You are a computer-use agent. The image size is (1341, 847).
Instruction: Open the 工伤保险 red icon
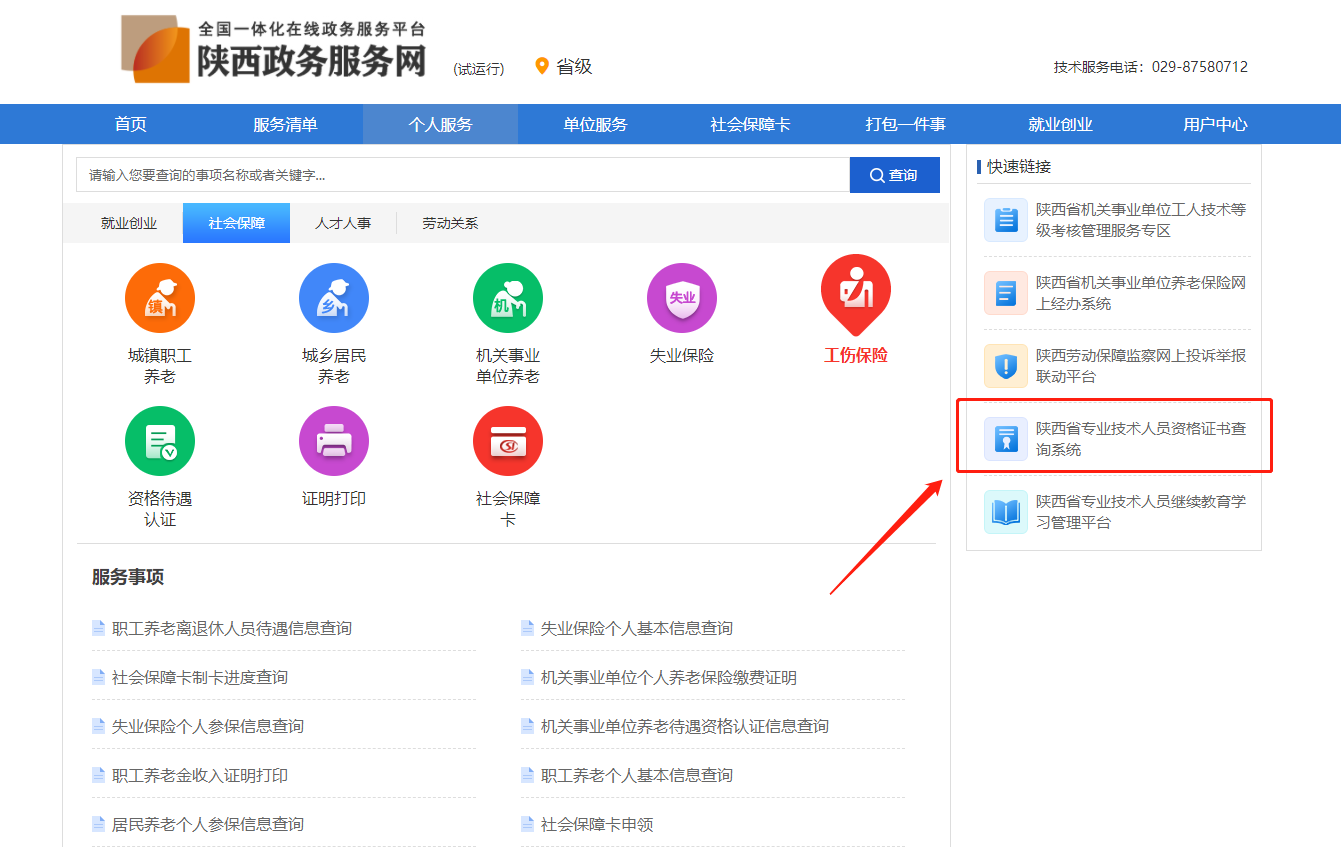(855, 292)
